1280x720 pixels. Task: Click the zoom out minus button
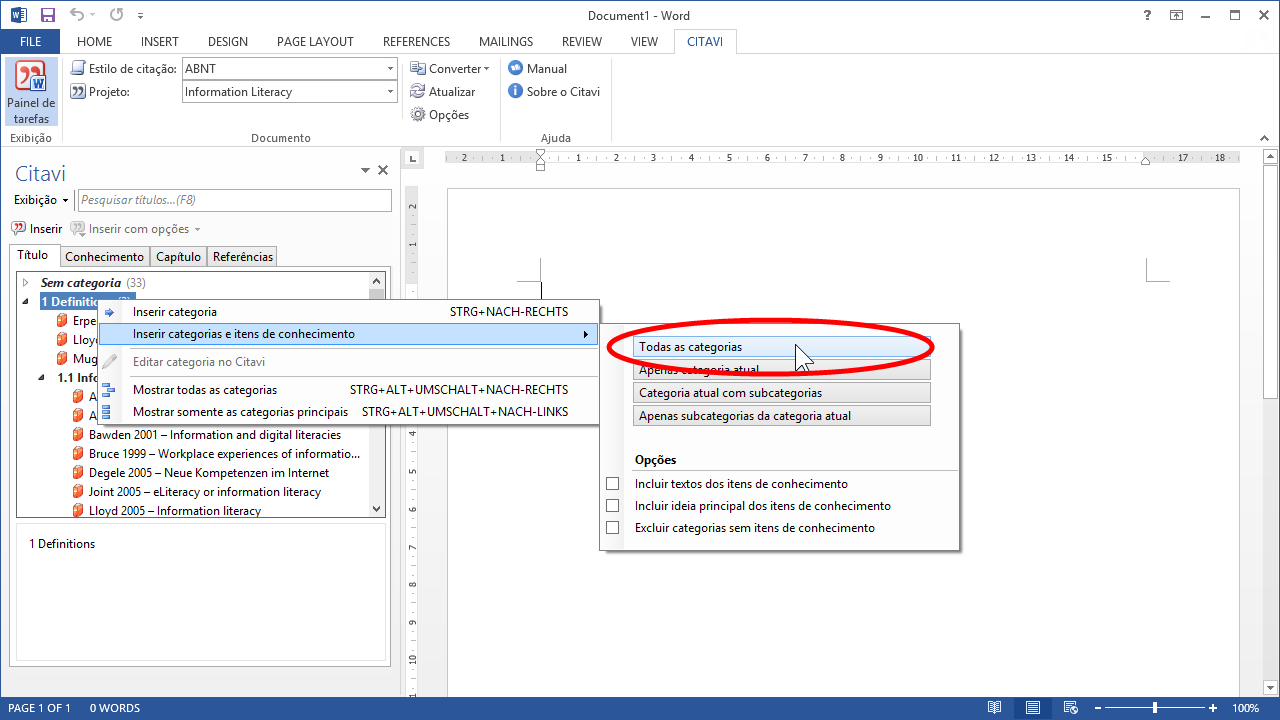[x=1100, y=708]
